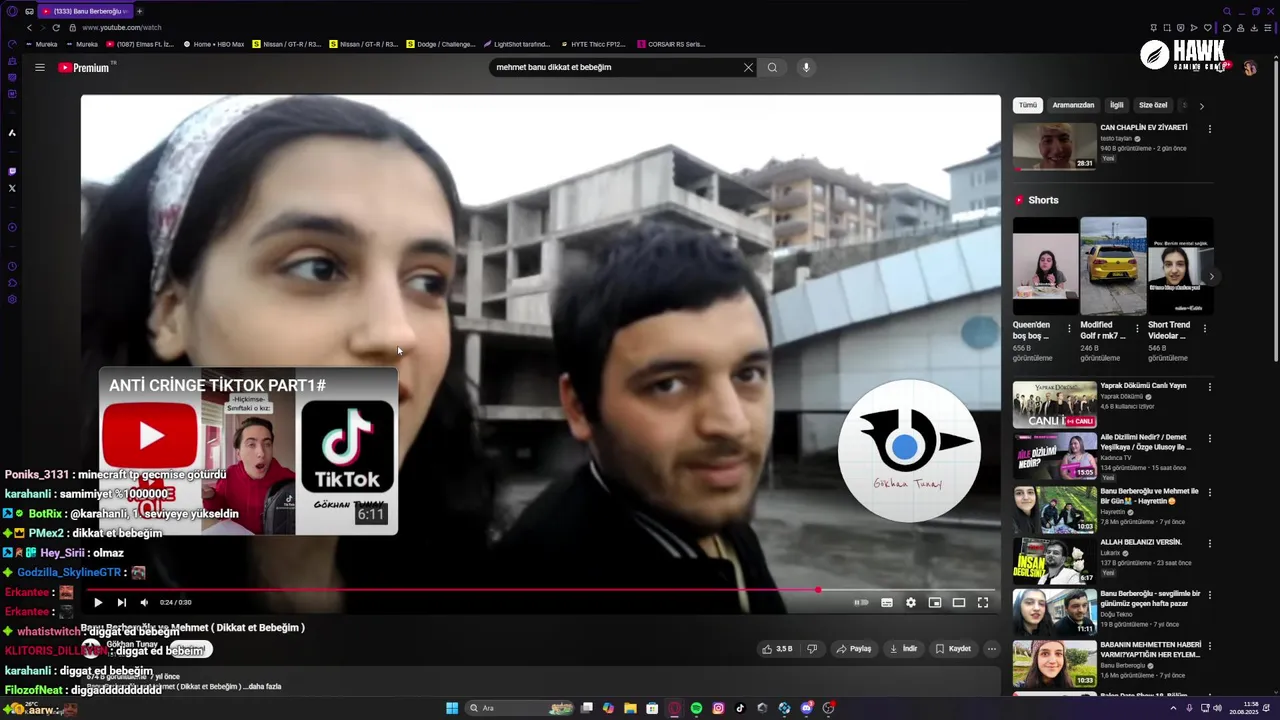
Task: Open options for Short Trend Videolar short
Action: pyautogui.click(x=1204, y=329)
